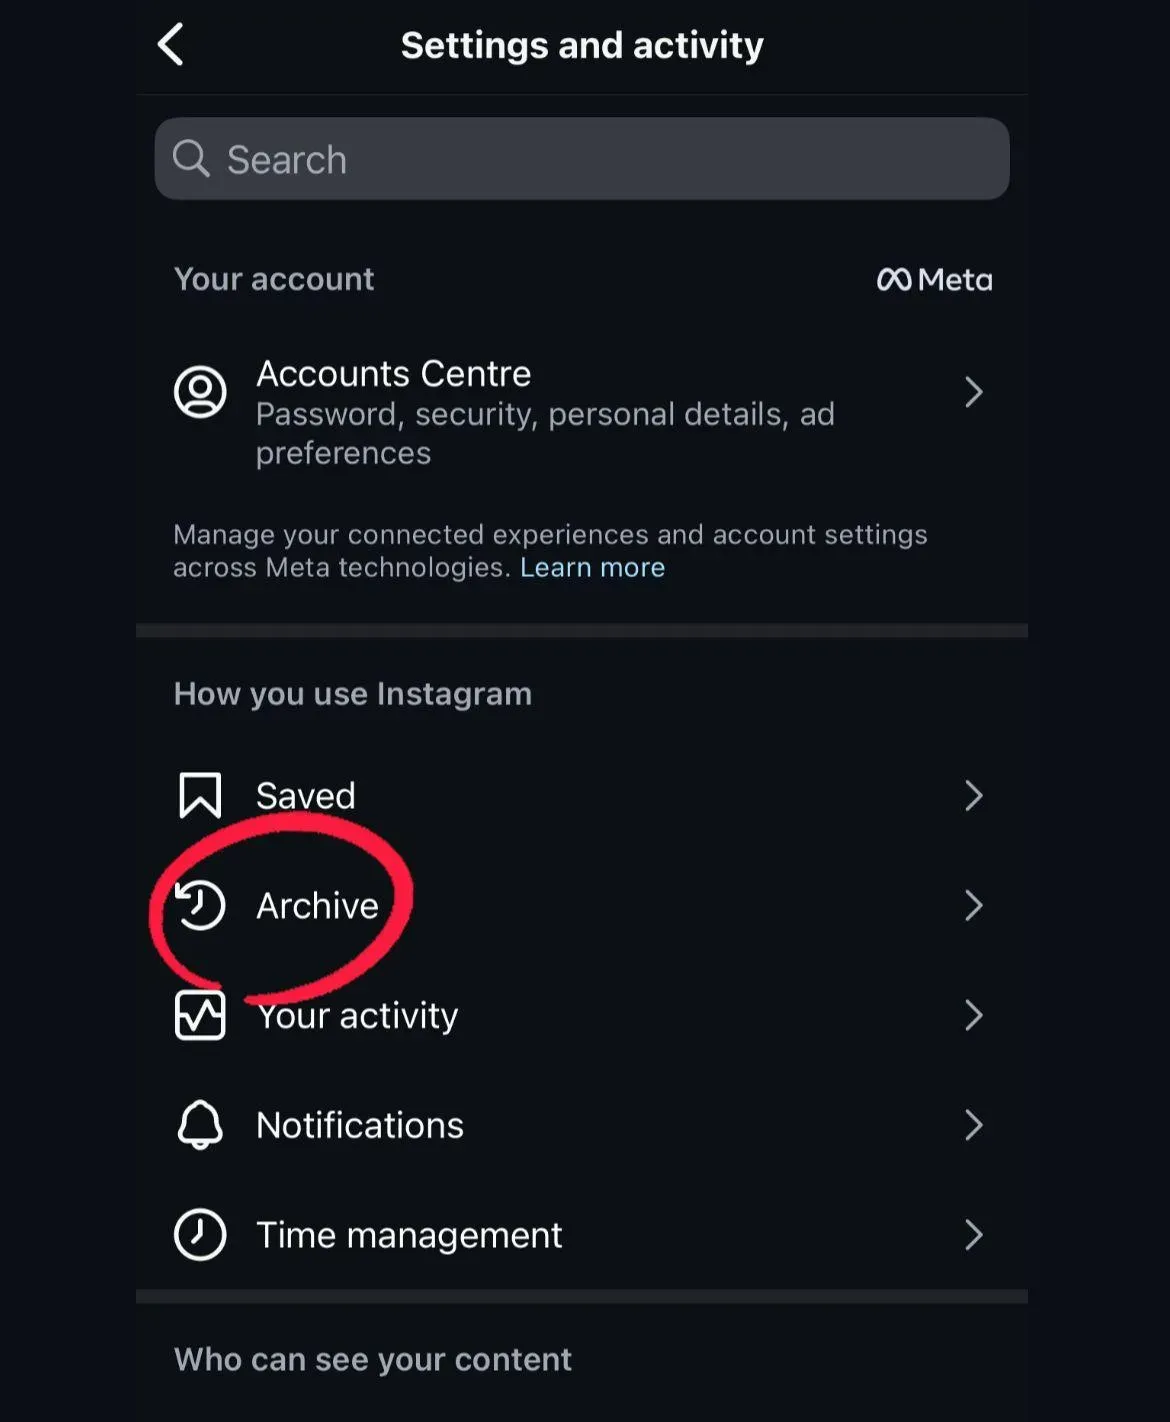
Task: Tap the Archive clock-arrow icon
Action: coord(200,906)
